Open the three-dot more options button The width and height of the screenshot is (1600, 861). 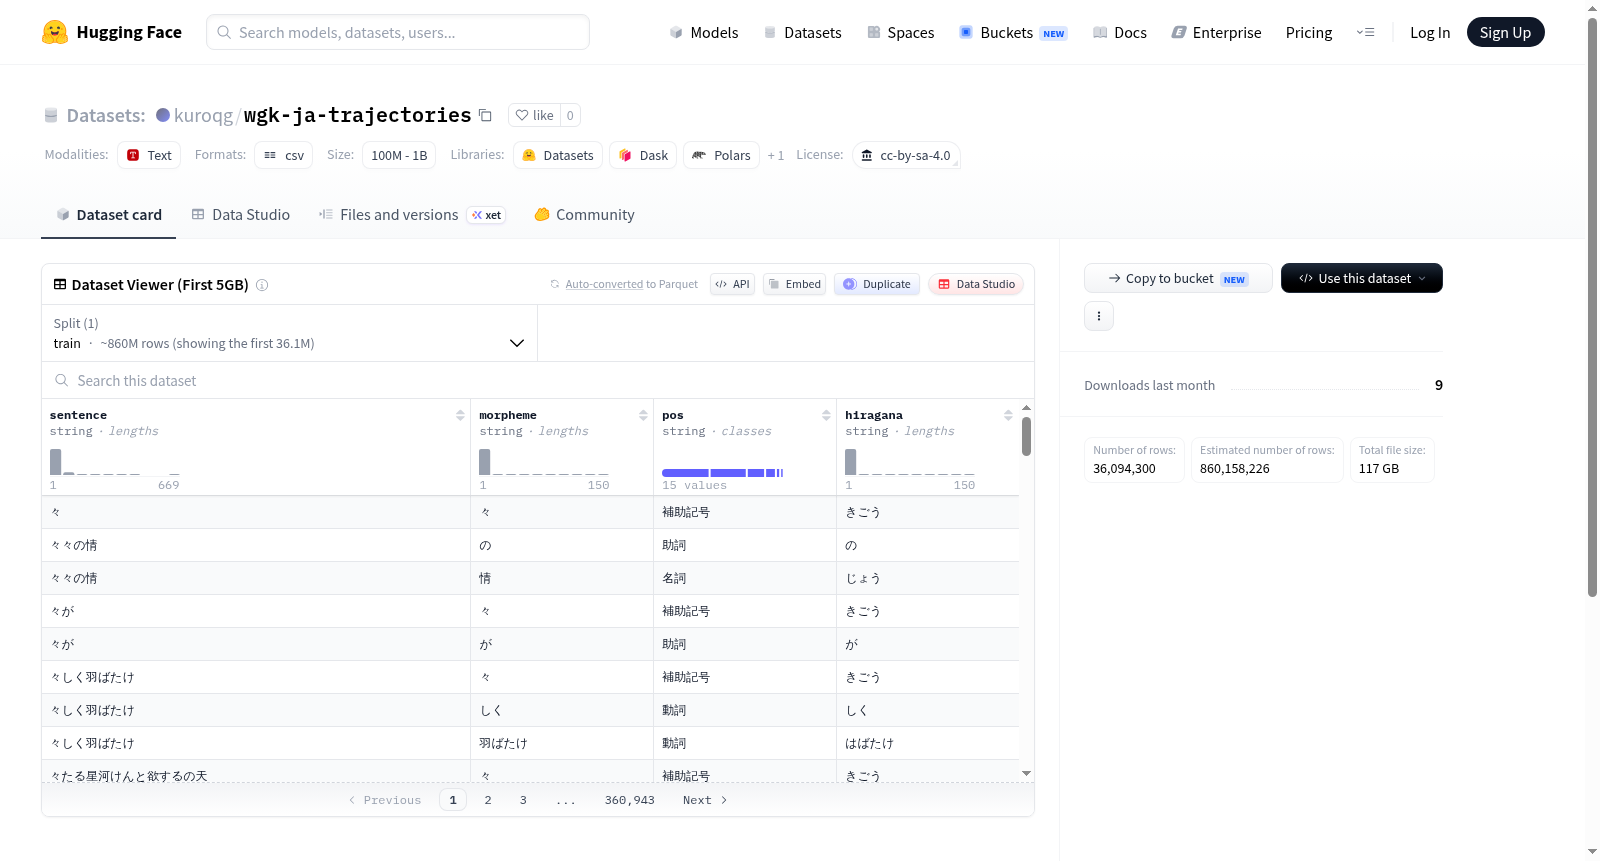point(1099,316)
